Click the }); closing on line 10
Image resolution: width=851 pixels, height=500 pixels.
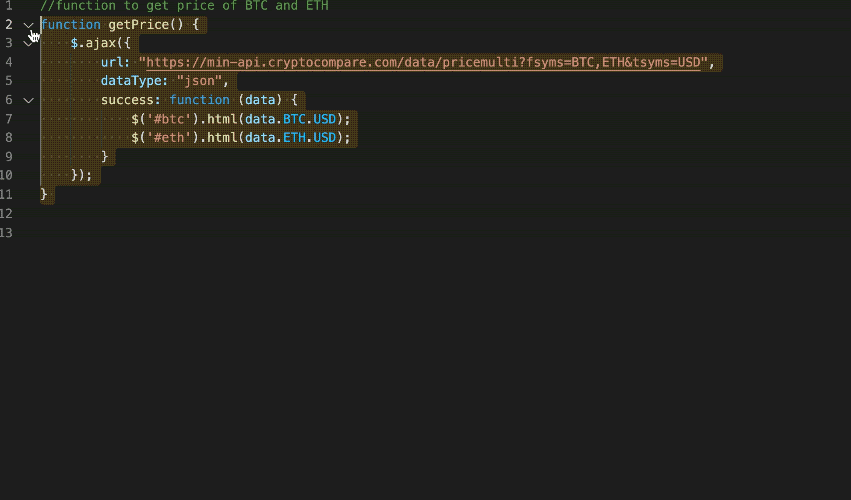[x=81, y=175]
